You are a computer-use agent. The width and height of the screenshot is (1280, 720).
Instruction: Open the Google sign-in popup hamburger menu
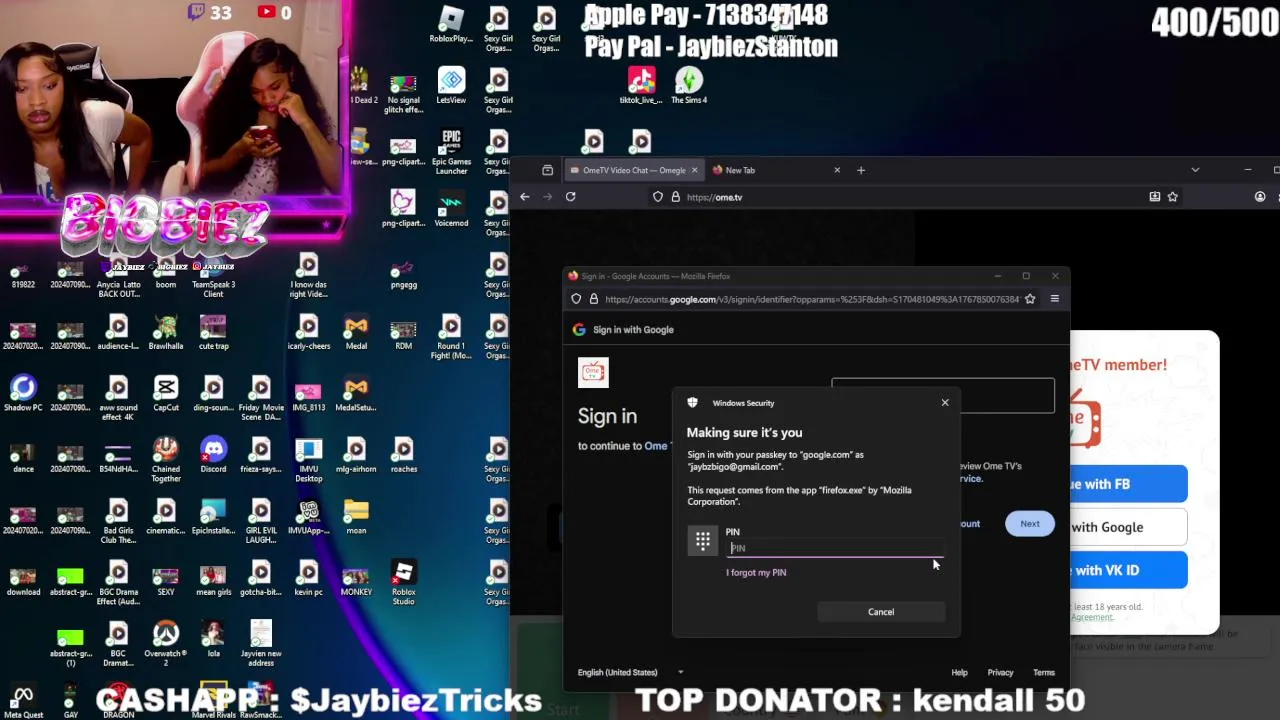pyautogui.click(x=1054, y=299)
